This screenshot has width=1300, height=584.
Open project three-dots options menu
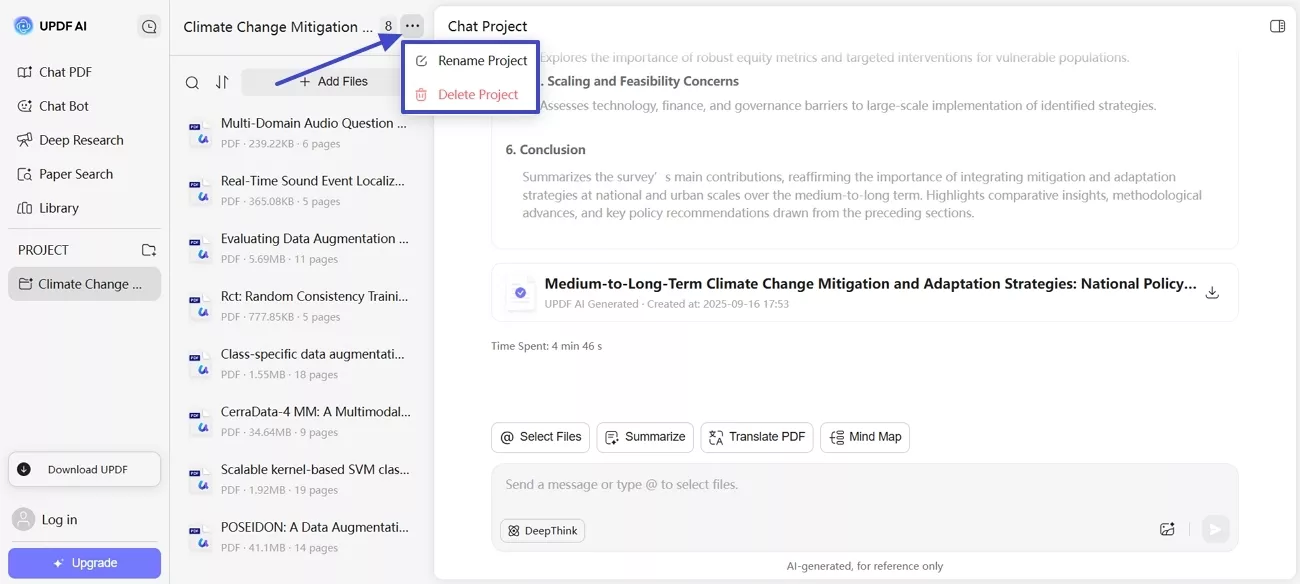(x=412, y=26)
